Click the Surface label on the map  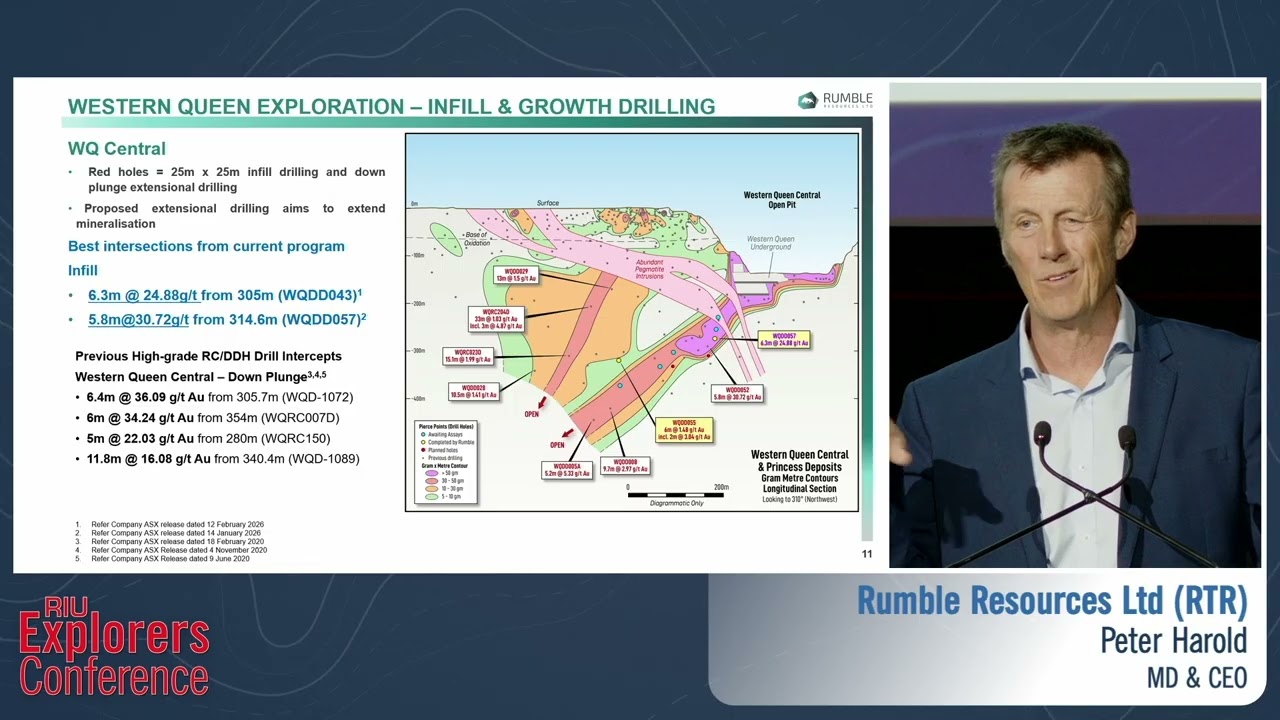548,203
